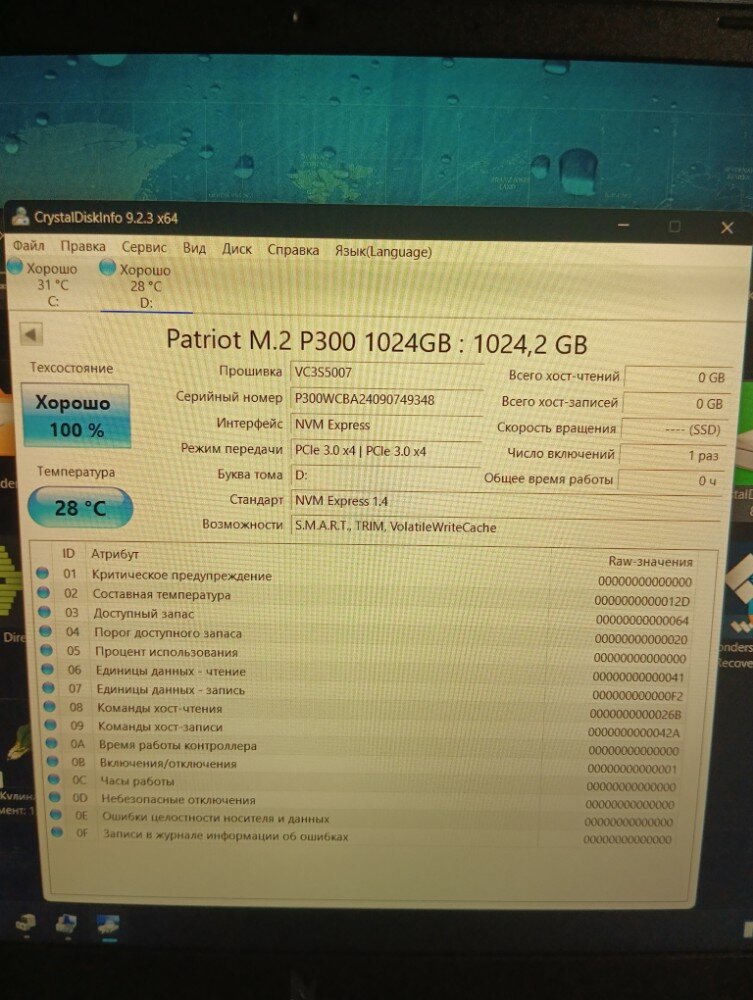Click raw value 0000000000042A
Viewport: 753px width, 1000px height.
(x=634, y=733)
